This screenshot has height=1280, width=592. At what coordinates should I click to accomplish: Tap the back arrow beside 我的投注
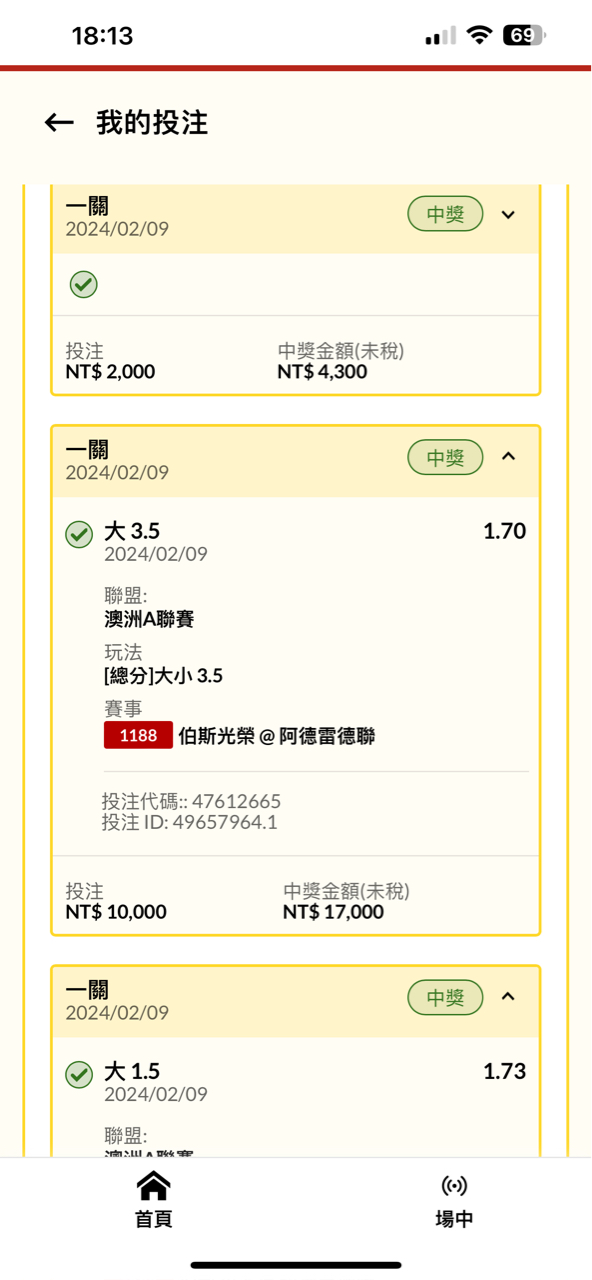pos(60,122)
